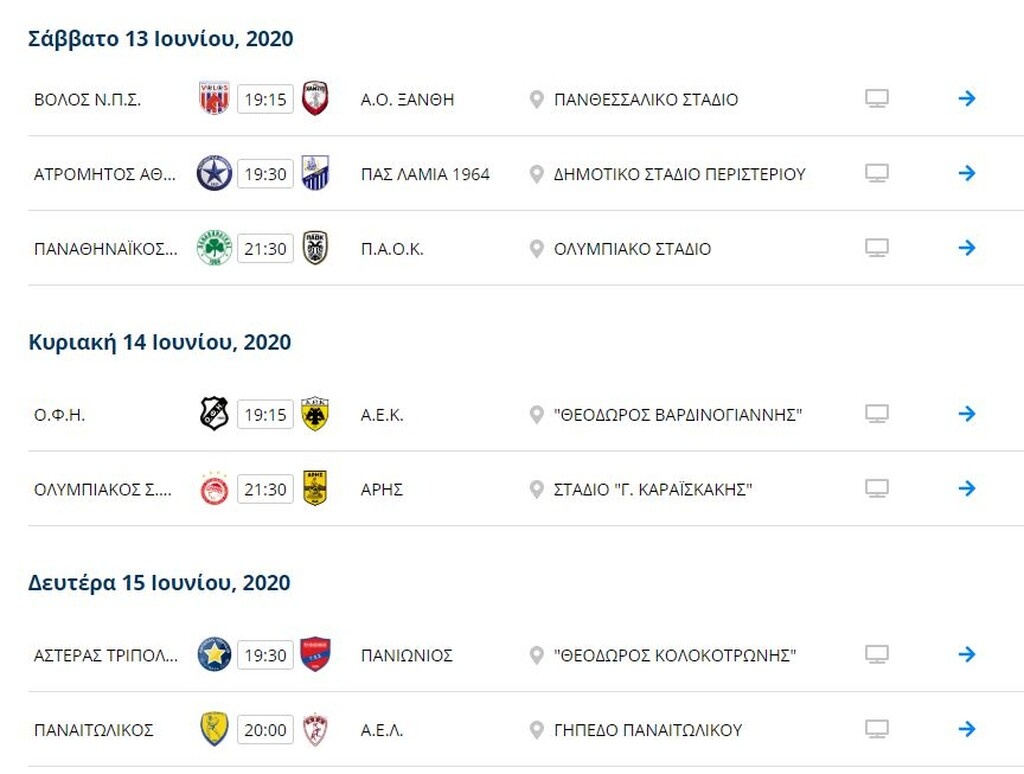The height and width of the screenshot is (774, 1024).
Task: Click the Σάββατο 13 Ιουνίου, 2020 heading
Action: (x=160, y=39)
